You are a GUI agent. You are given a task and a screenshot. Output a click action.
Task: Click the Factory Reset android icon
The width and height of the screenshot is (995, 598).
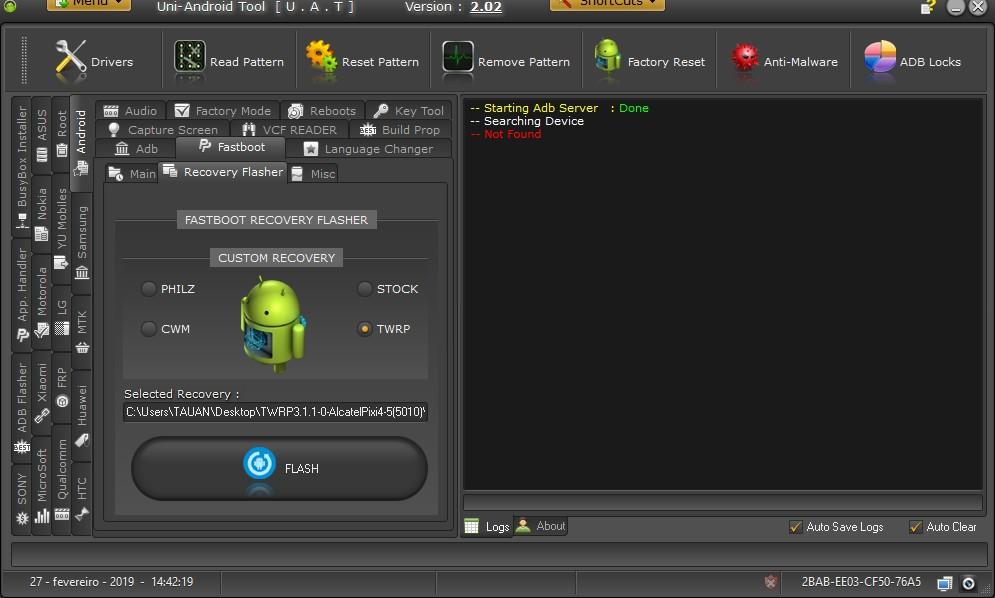pos(607,56)
